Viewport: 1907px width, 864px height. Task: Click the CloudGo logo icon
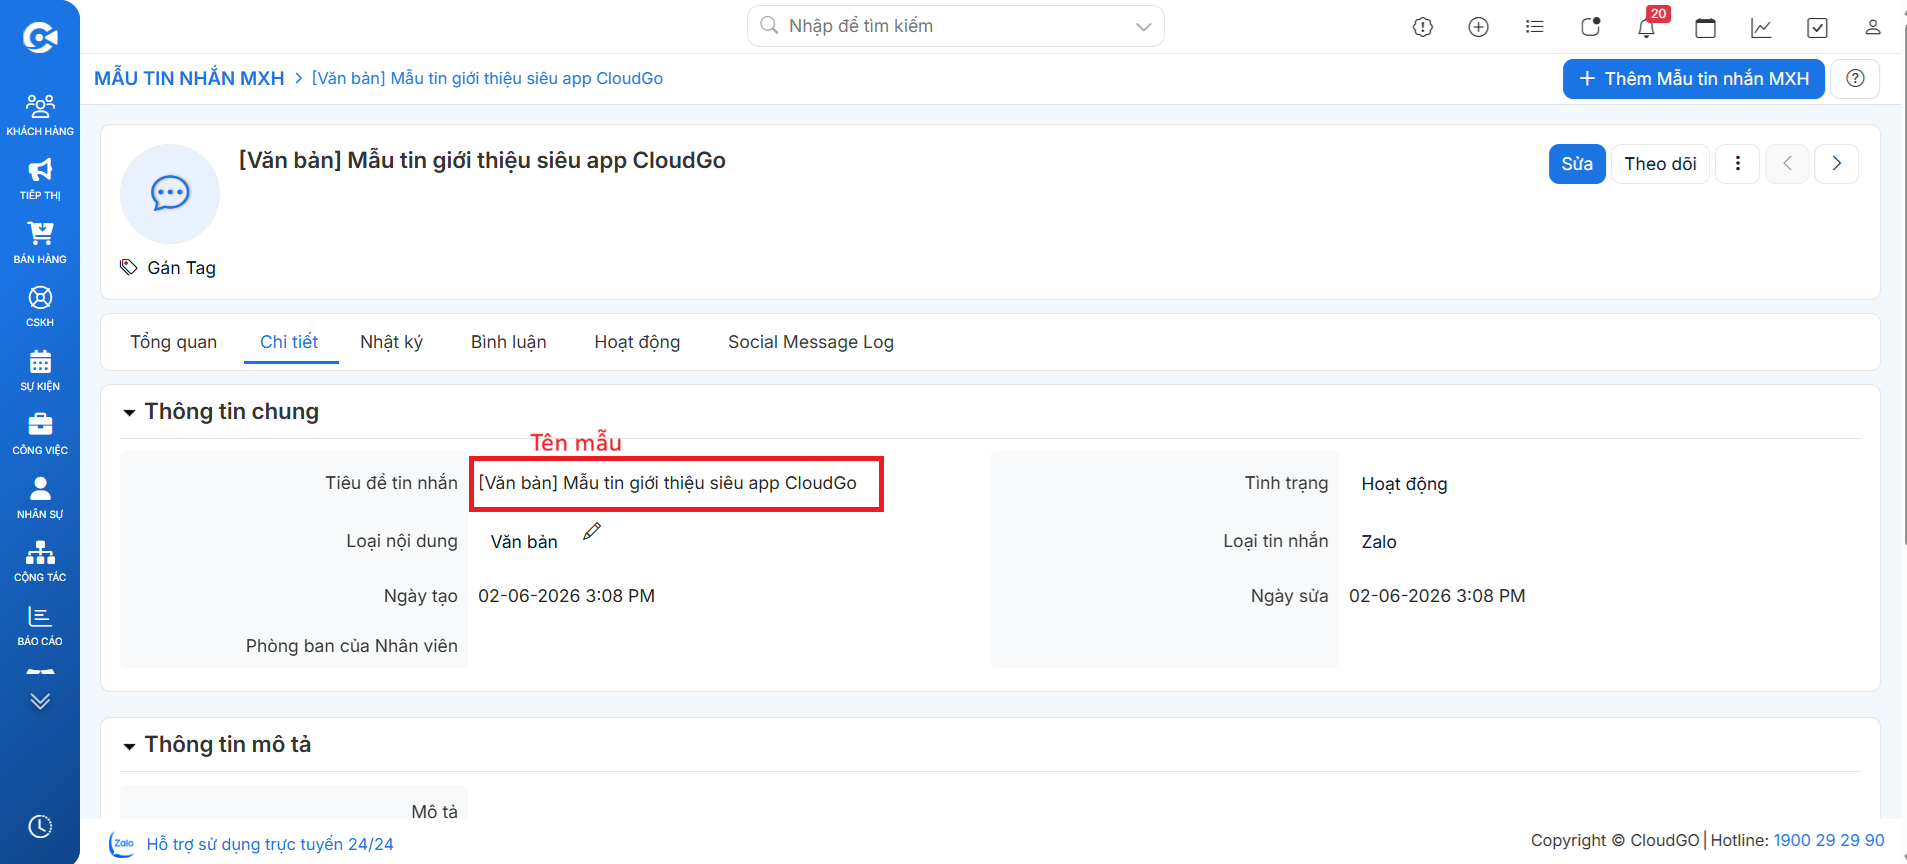click(40, 38)
